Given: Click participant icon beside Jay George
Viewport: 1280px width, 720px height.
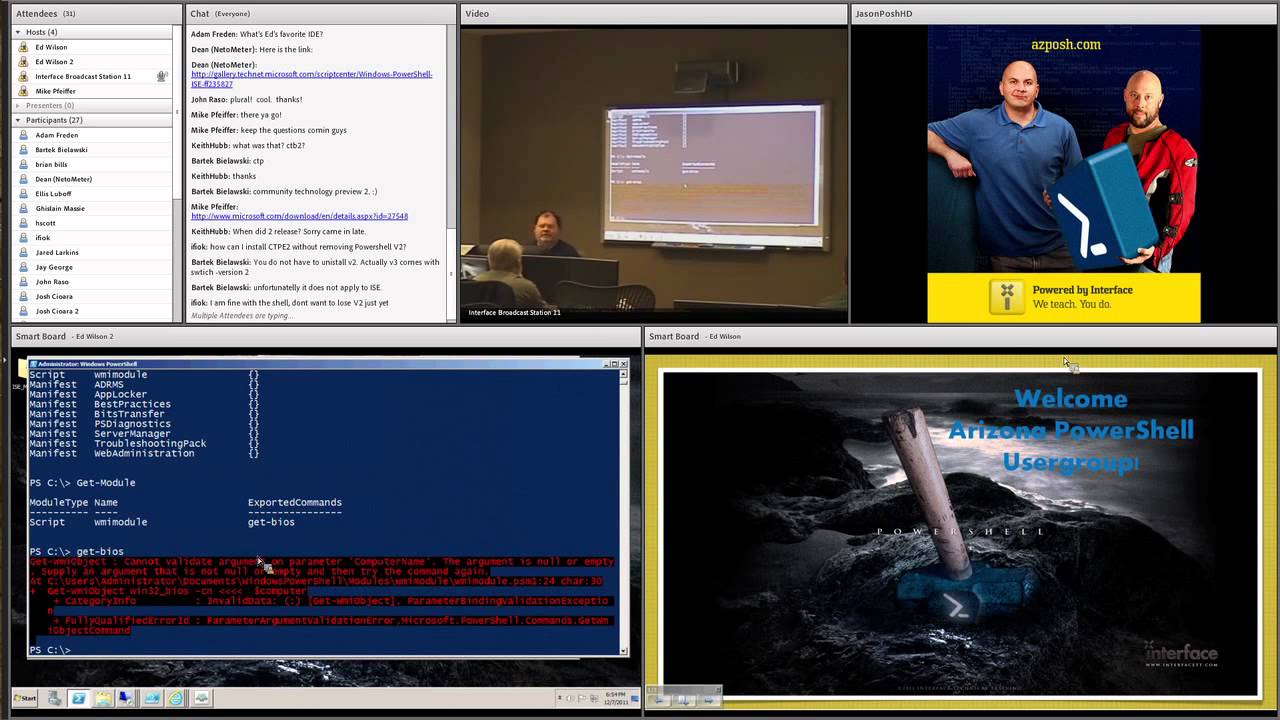Looking at the screenshot, I should (x=24, y=267).
